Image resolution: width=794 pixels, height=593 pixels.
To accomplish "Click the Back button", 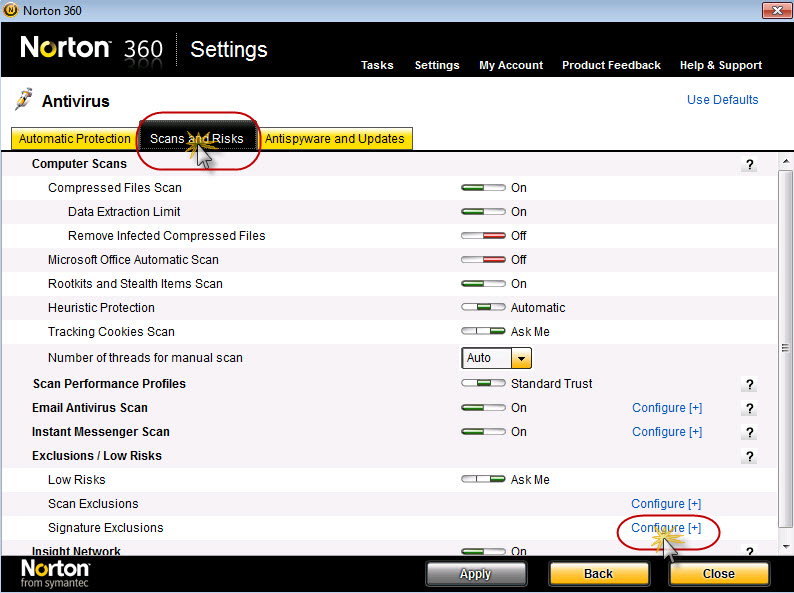I will pos(599,574).
